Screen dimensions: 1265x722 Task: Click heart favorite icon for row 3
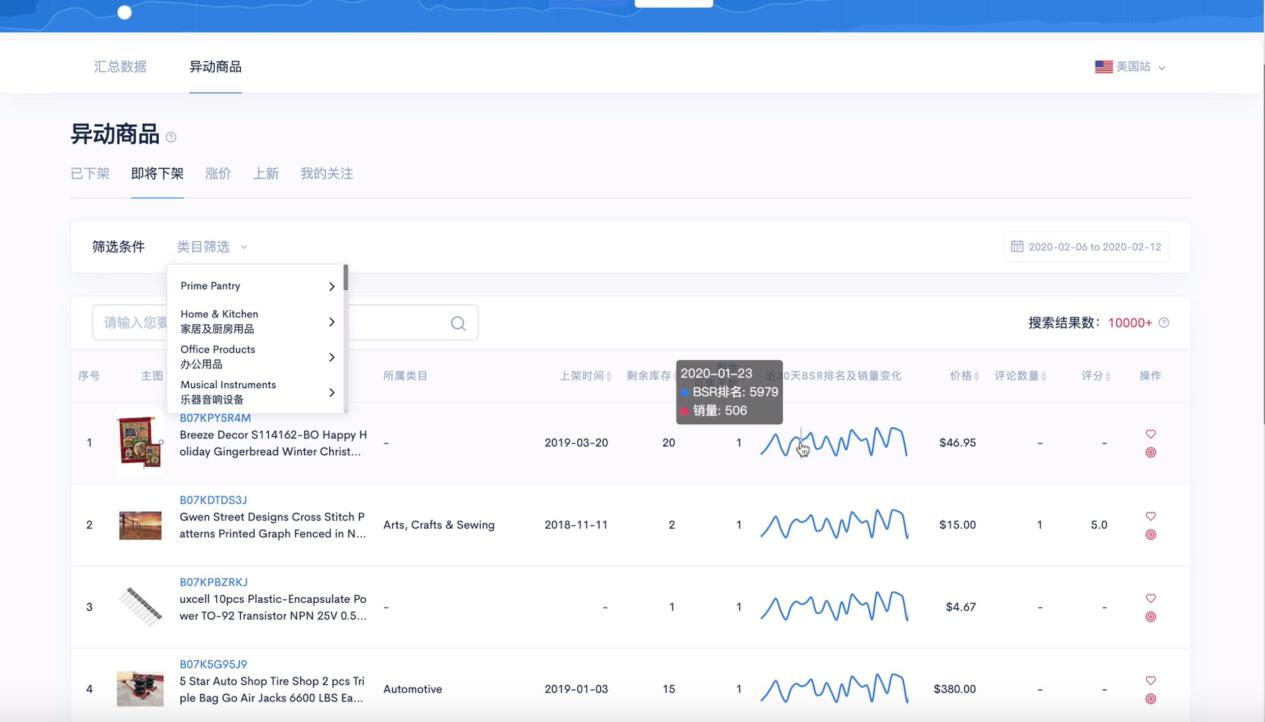(1150, 598)
